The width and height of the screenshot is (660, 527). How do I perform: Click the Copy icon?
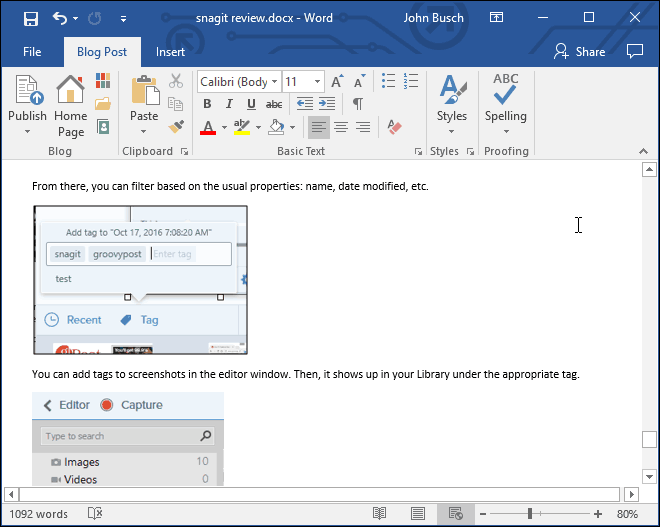(x=176, y=104)
